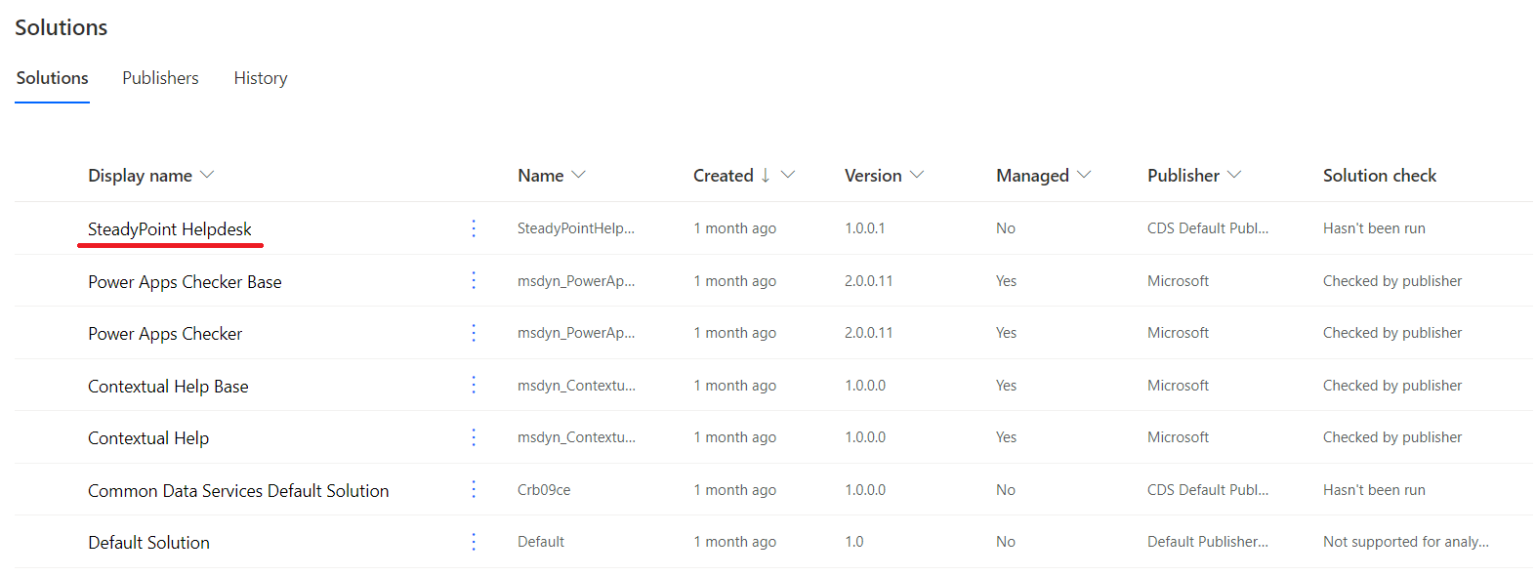This screenshot has height=576, width=1536.
Task: Select the Solutions tab
Action: pyautogui.click(x=51, y=78)
